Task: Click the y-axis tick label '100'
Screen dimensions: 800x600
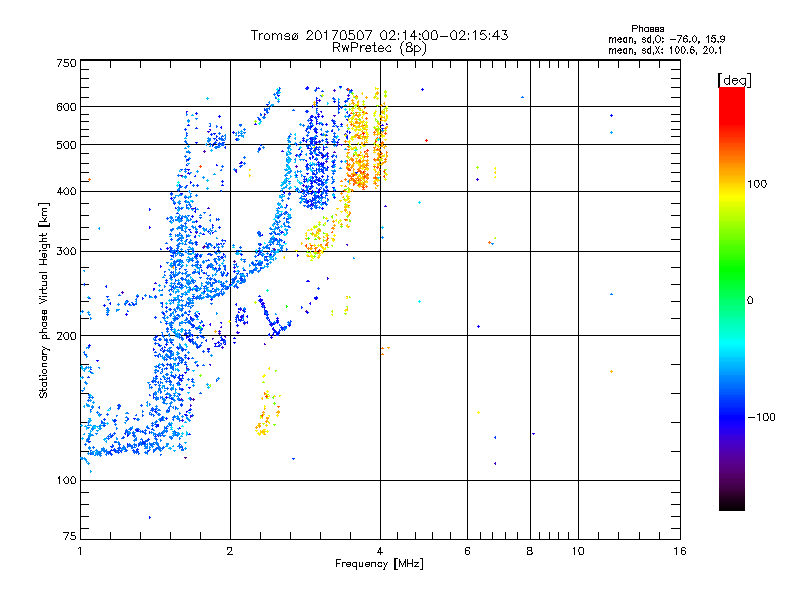Action: [x=66, y=480]
